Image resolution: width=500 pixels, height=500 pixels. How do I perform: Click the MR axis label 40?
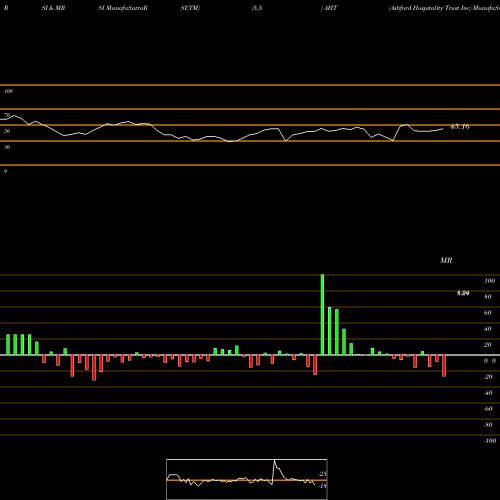pyautogui.click(x=488, y=329)
